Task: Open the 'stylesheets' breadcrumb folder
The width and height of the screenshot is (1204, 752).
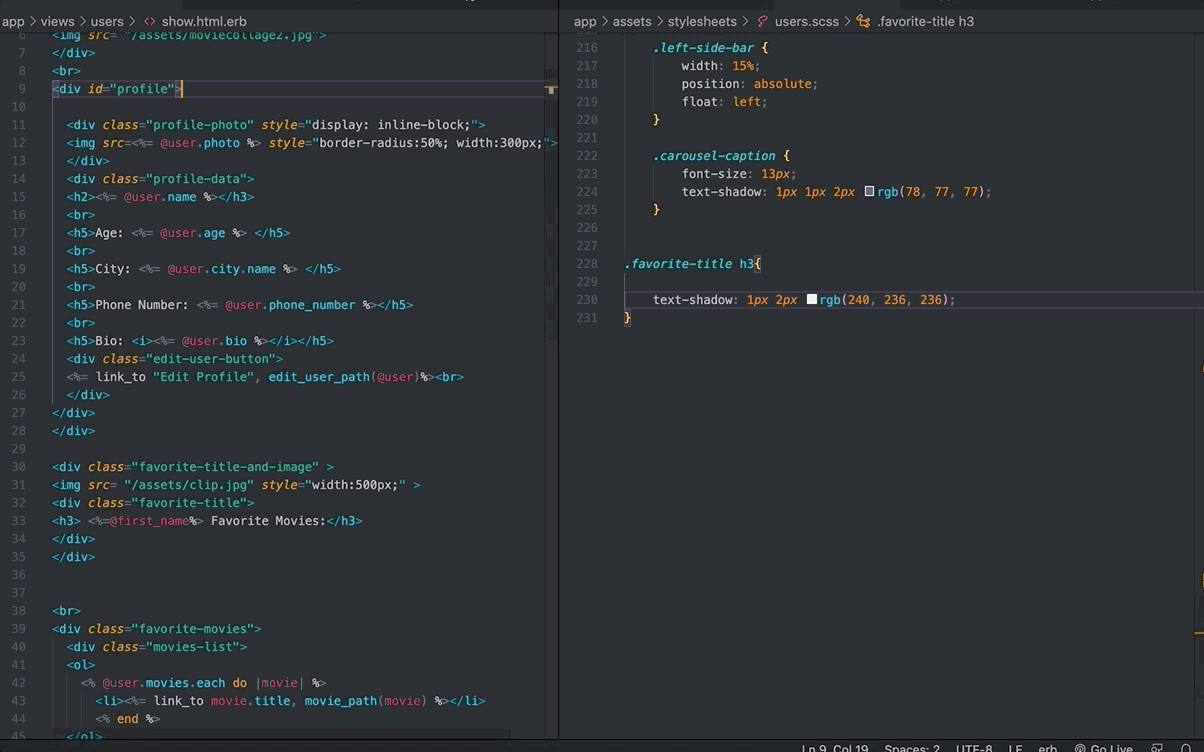Action: [702, 21]
